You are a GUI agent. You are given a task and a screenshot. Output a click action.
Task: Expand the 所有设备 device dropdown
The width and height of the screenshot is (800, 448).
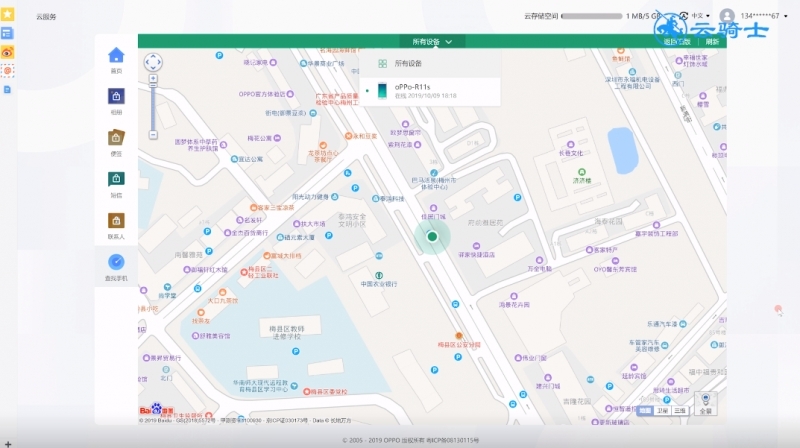coord(432,42)
